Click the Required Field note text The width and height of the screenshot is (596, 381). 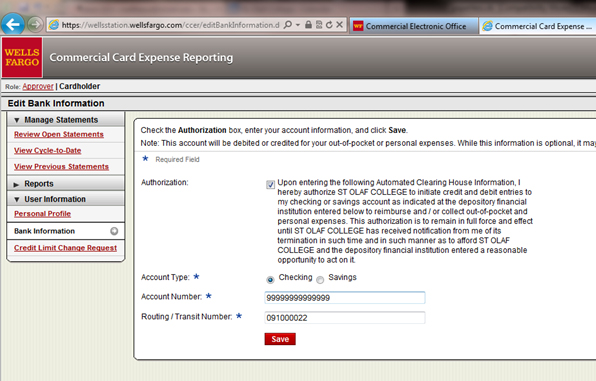pos(177,159)
